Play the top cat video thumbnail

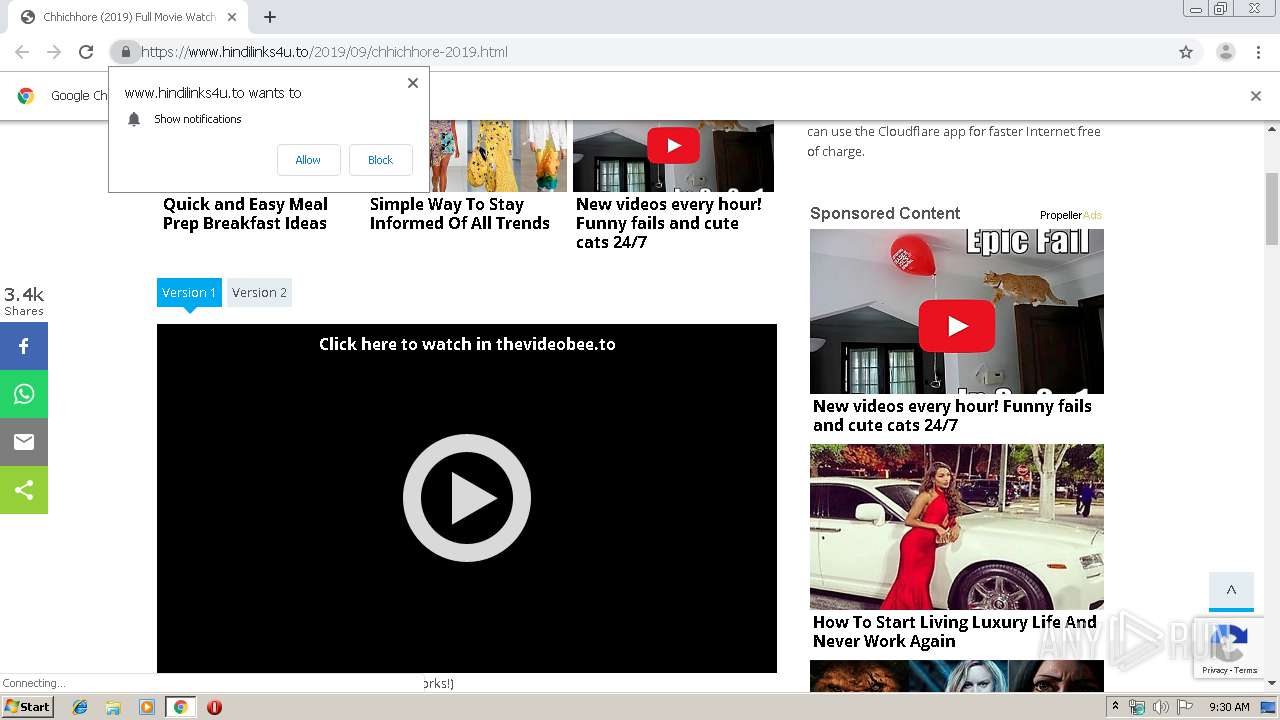673,145
